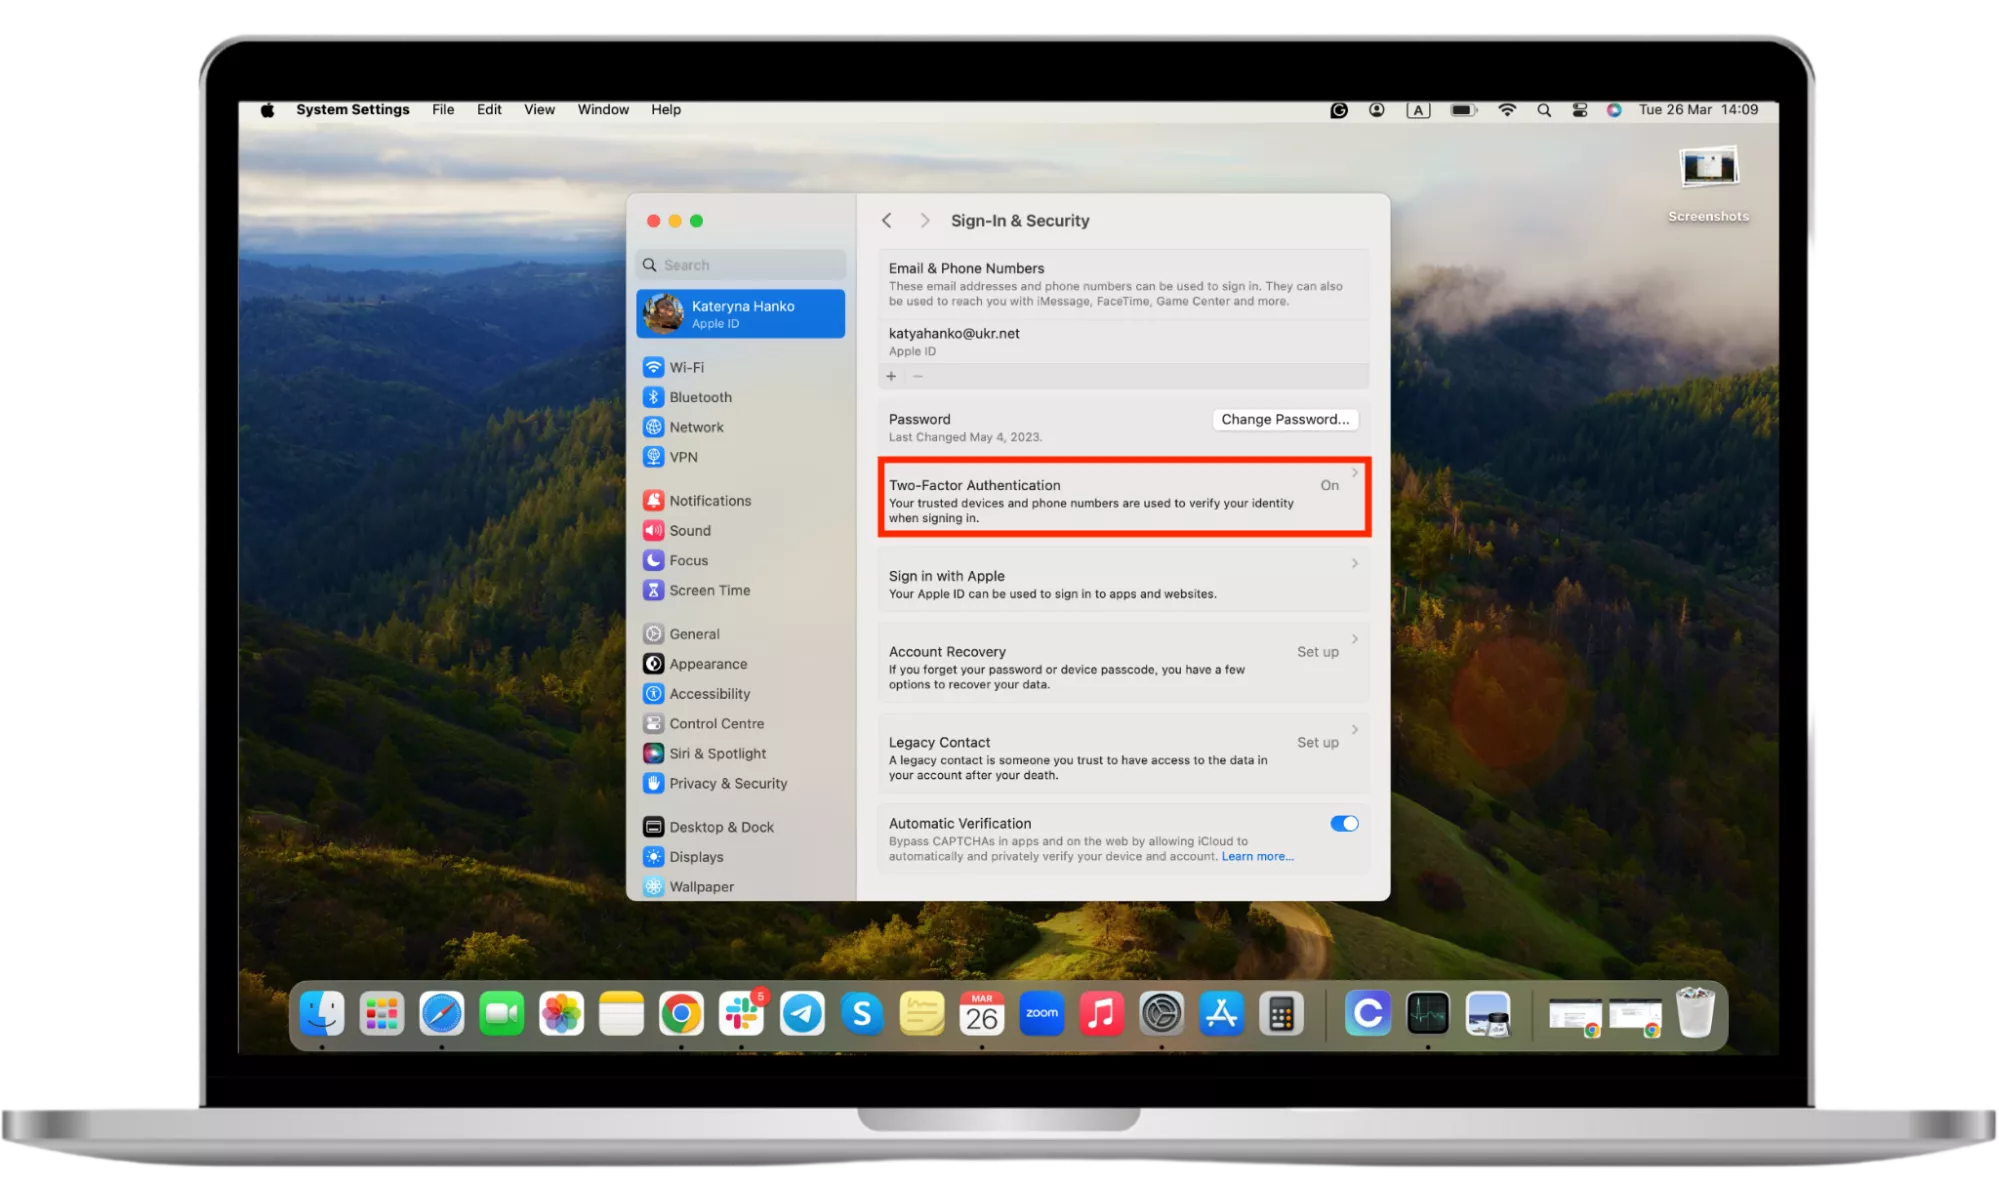The image size is (1999, 1200).
Task: Go to Privacy & Security settings
Action: coord(727,783)
